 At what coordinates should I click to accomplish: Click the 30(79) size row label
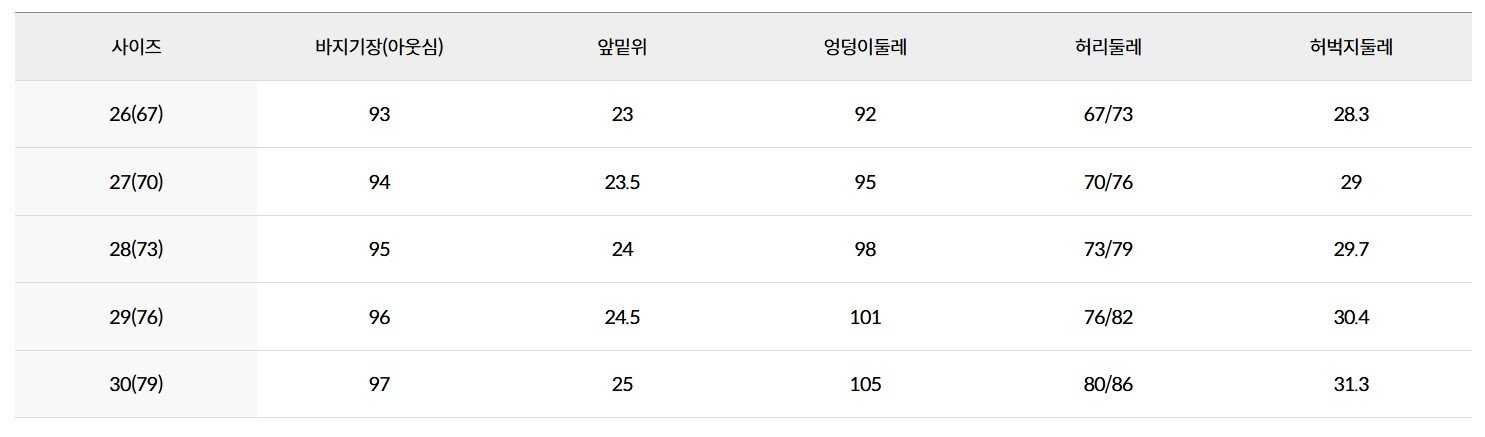136,384
